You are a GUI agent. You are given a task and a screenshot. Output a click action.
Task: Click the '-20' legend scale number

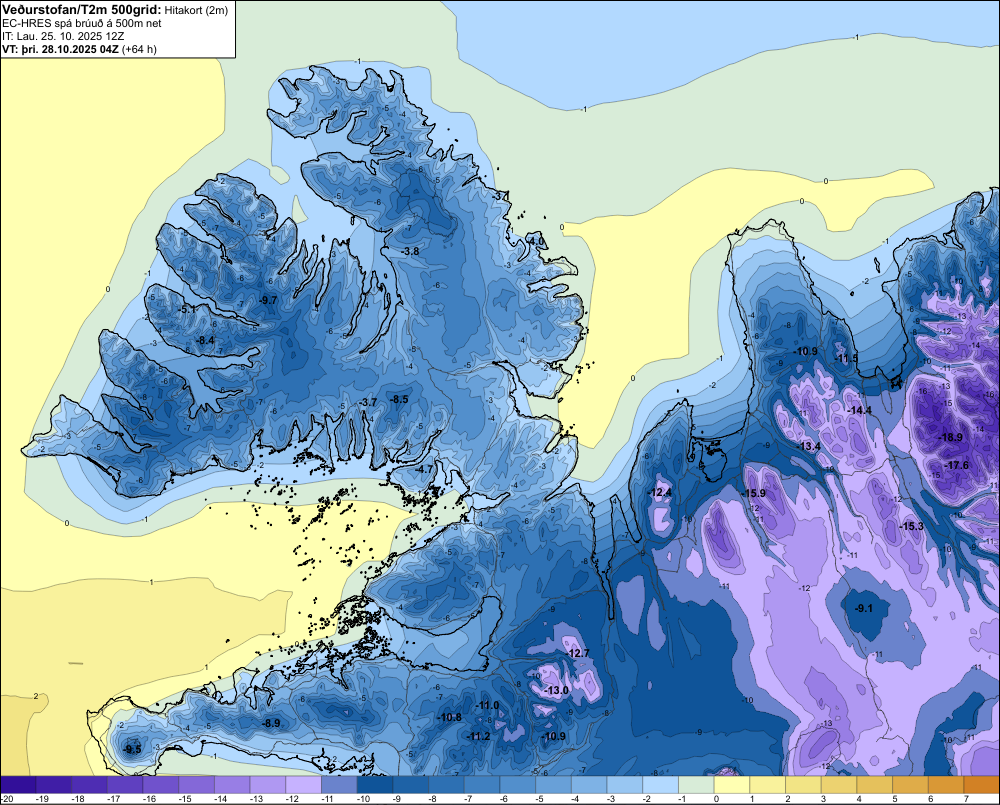(x=8, y=799)
